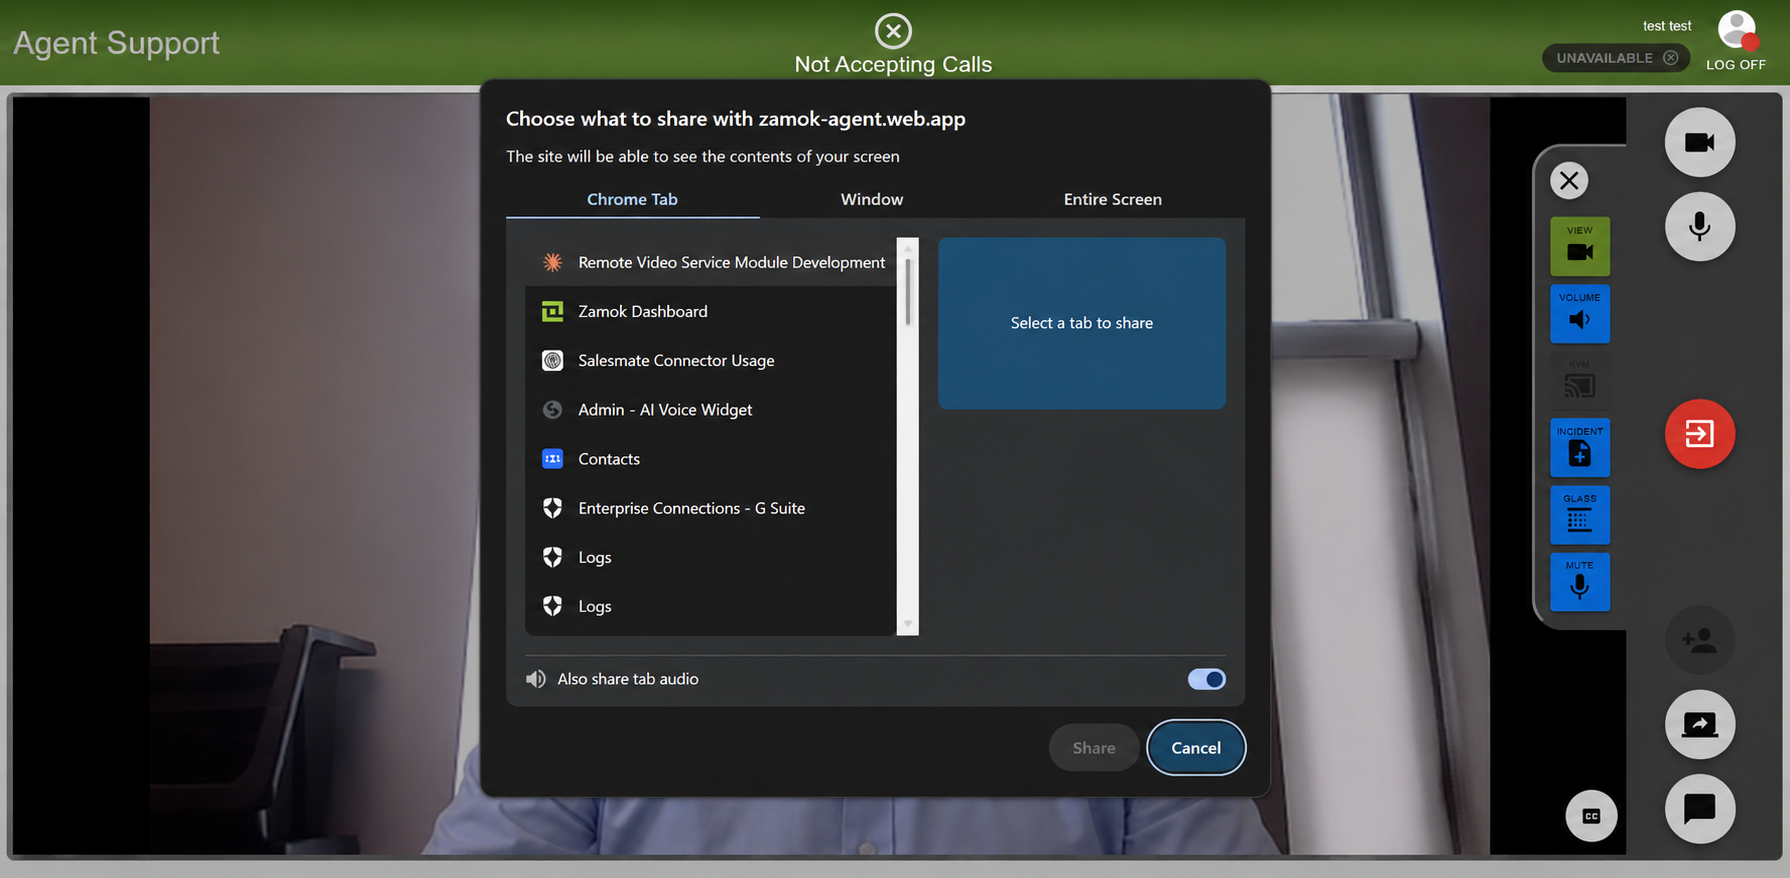The image size is (1790, 878).
Task: Click the speaker icon beside Also share tab audio
Action: coord(536,679)
